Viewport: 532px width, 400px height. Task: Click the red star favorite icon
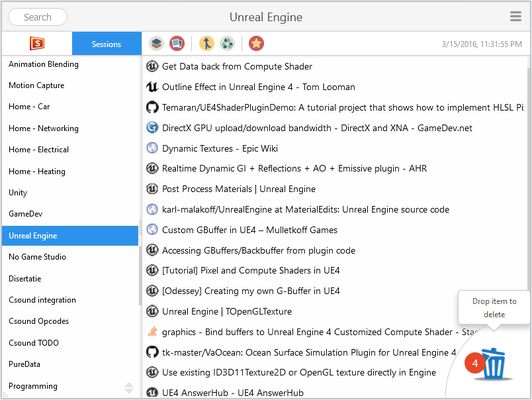click(256, 43)
